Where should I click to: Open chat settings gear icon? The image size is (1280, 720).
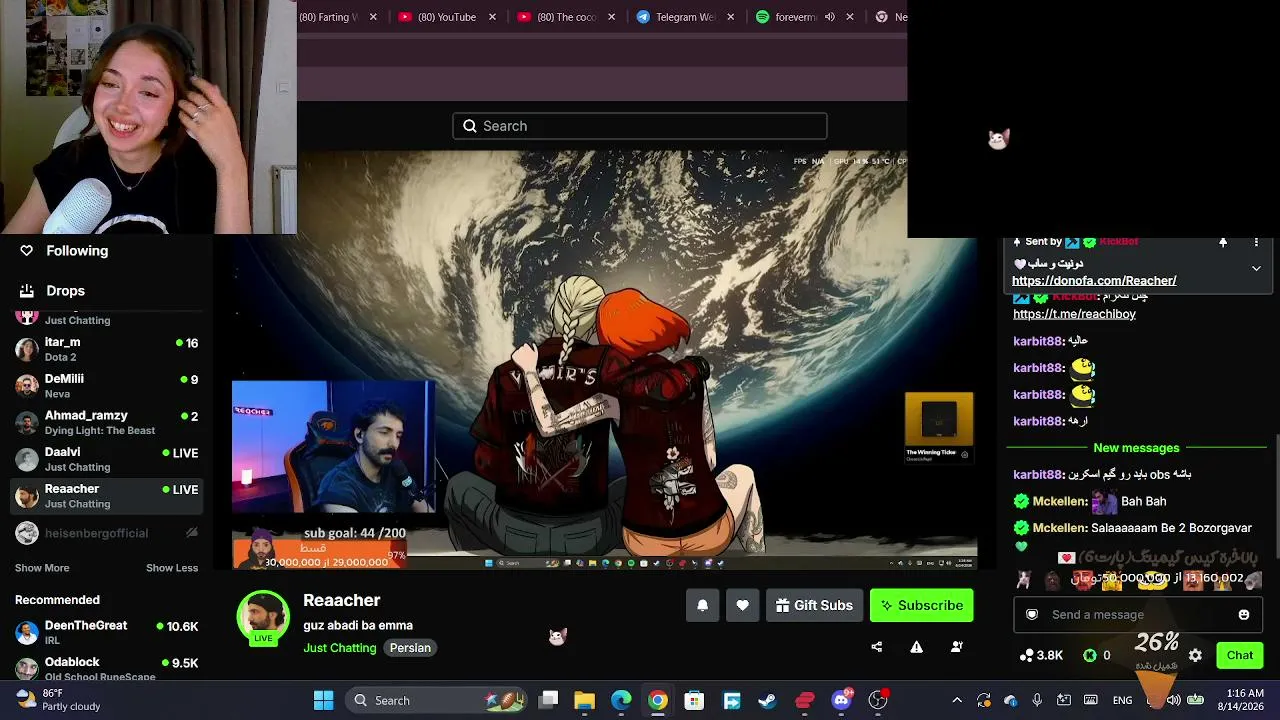pos(1195,656)
